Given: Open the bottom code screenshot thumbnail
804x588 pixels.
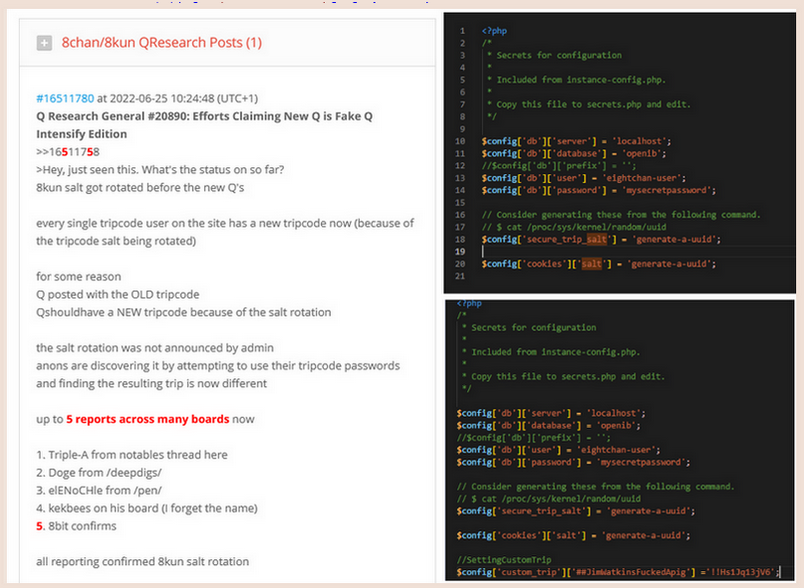Looking at the screenshot, I should 620,440.
